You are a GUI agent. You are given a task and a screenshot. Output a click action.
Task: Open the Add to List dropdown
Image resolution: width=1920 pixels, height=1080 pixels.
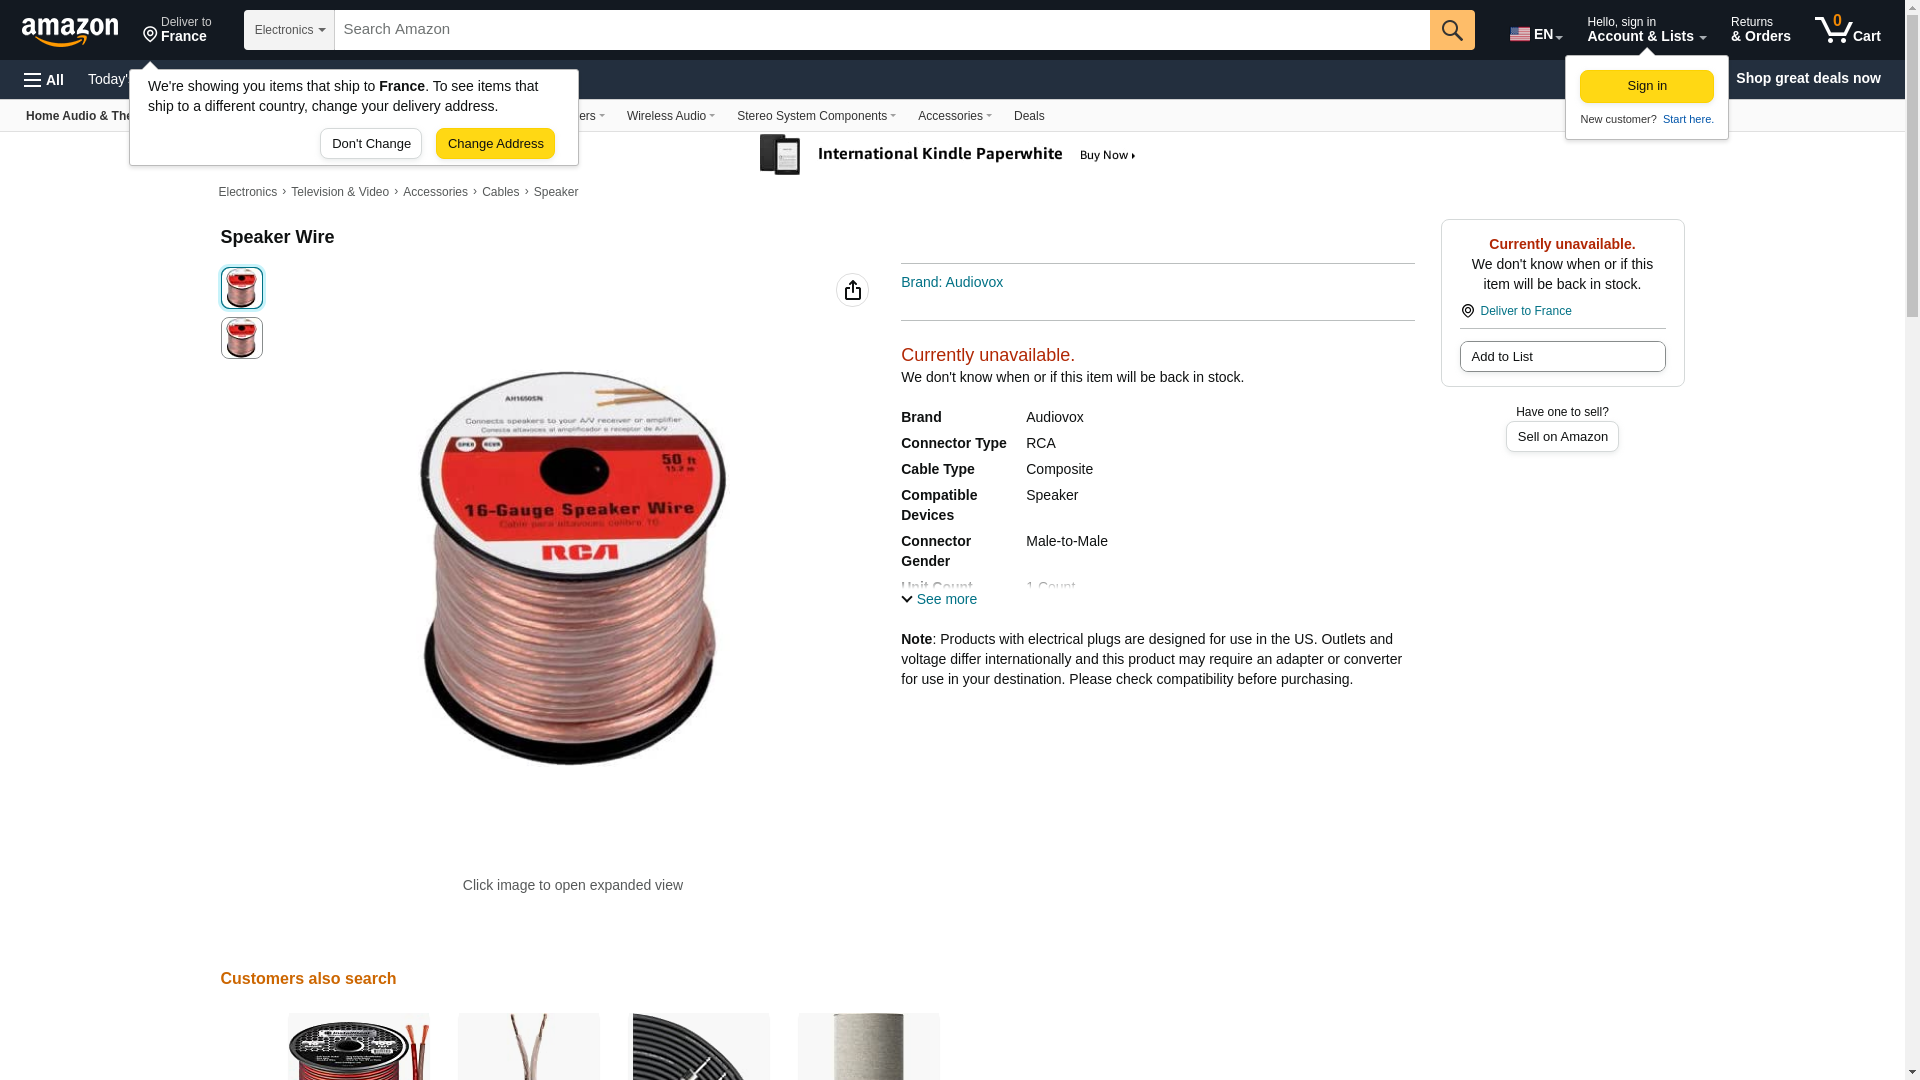coord(1562,357)
